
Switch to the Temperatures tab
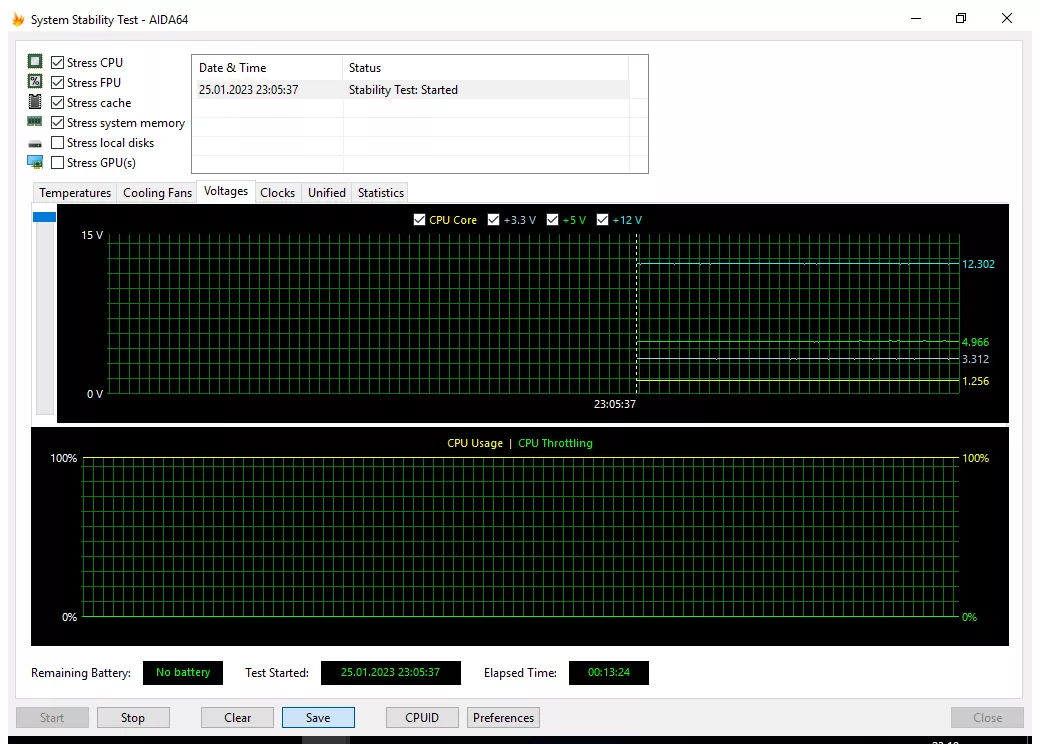pos(75,192)
